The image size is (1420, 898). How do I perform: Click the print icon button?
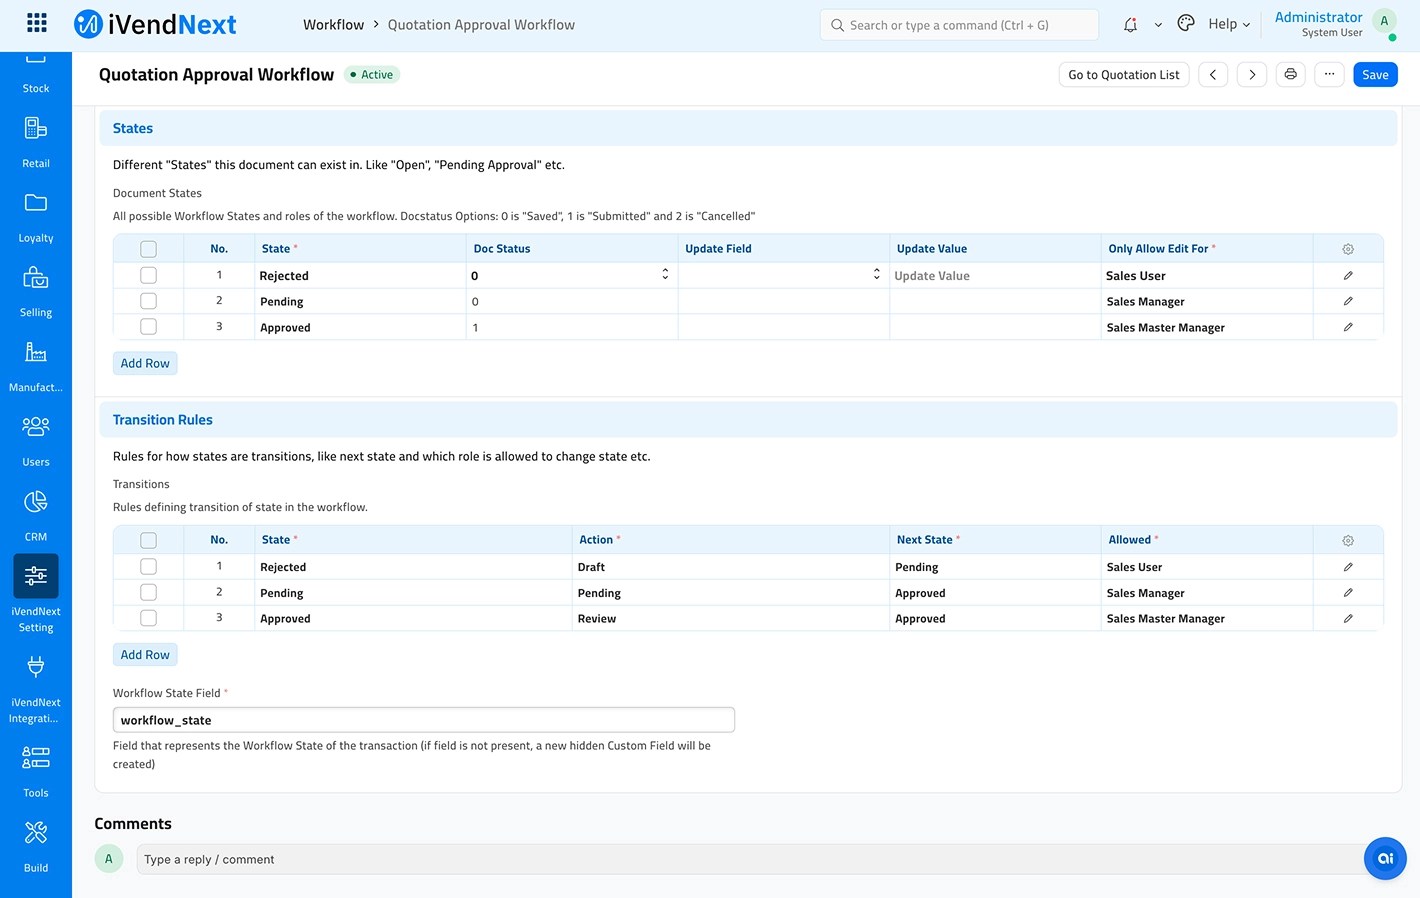(1291, 75)
